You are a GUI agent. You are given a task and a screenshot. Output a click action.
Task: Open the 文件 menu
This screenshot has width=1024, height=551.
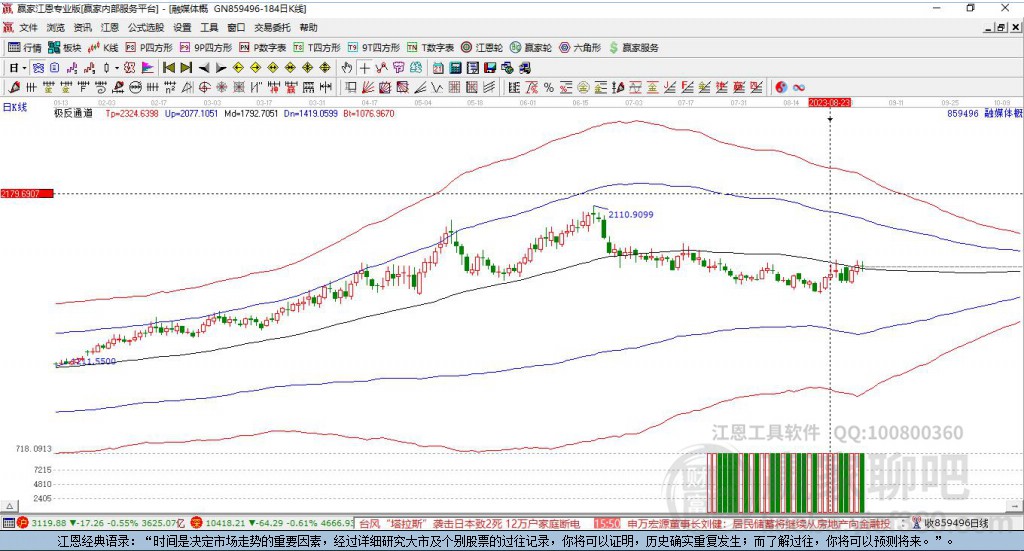click(x=28, y=27)
